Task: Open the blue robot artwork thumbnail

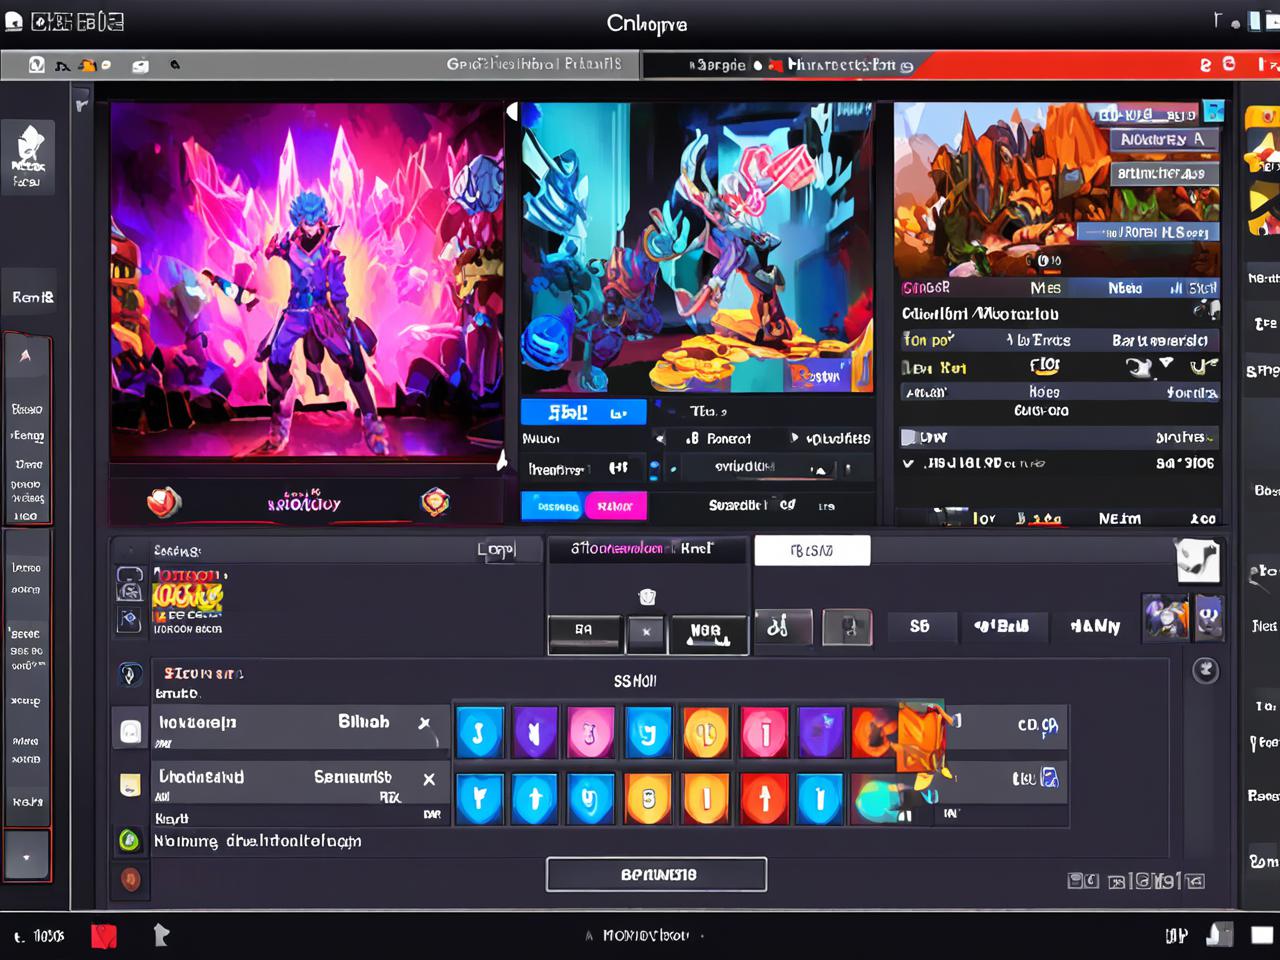Action: [697, 247]
